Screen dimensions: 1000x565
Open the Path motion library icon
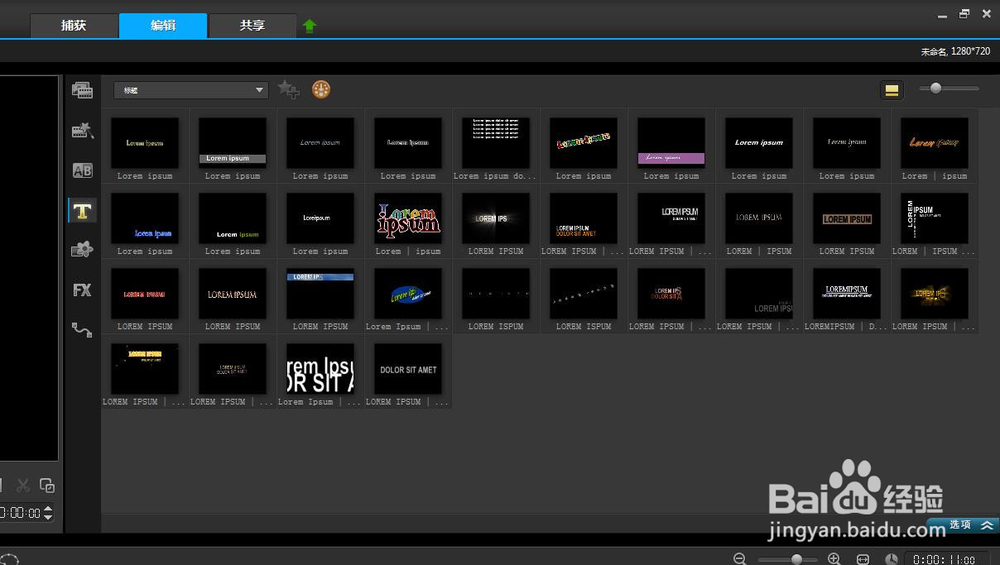click(82, 330)
